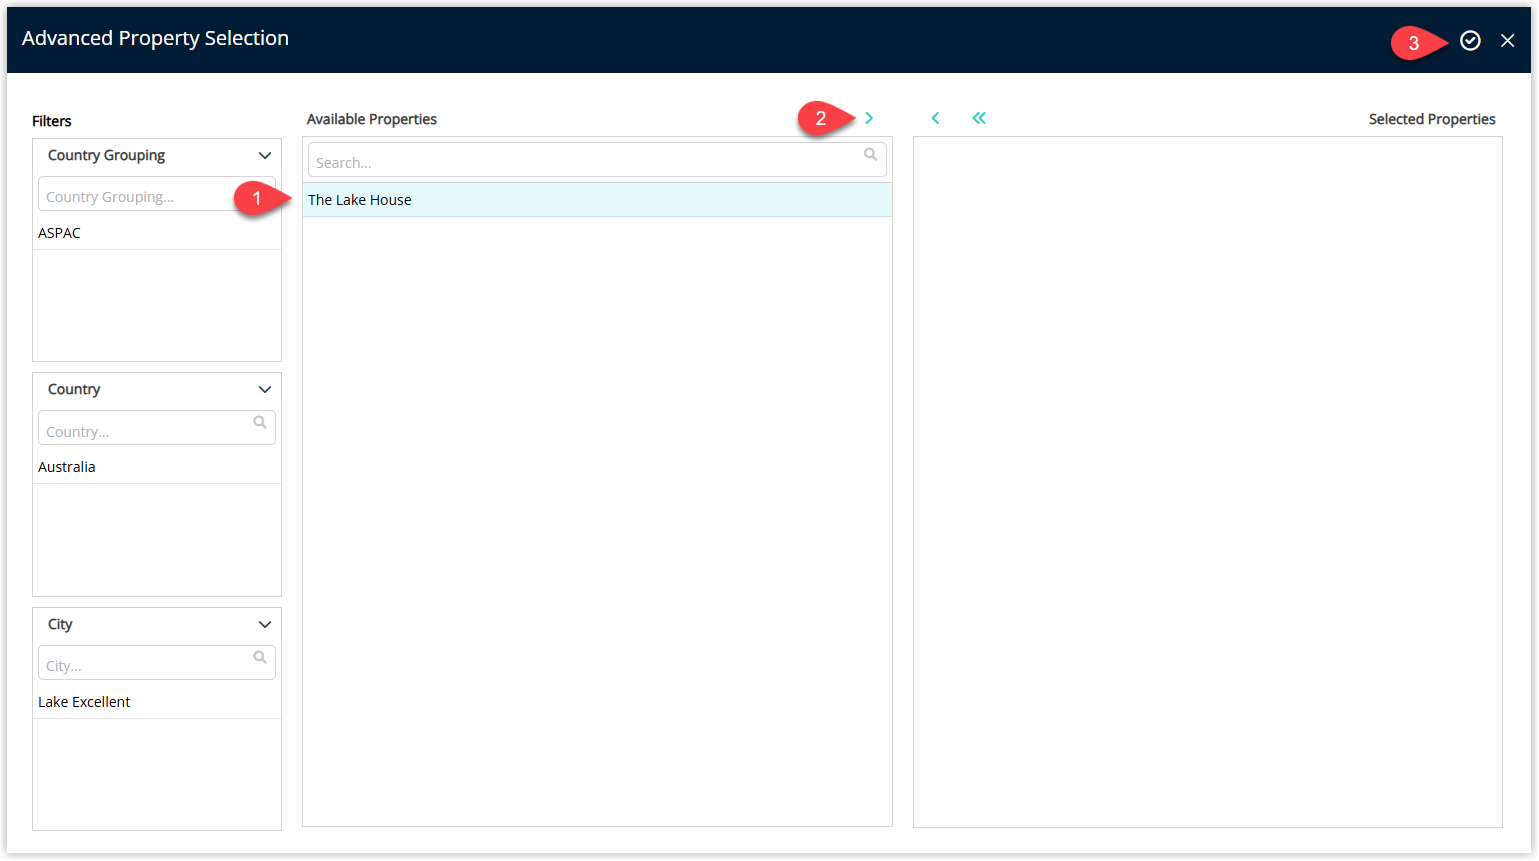Focus the Country filter search field
Image resolution: width=1539 pixels, height=861 pixels.
pos(157,428)
